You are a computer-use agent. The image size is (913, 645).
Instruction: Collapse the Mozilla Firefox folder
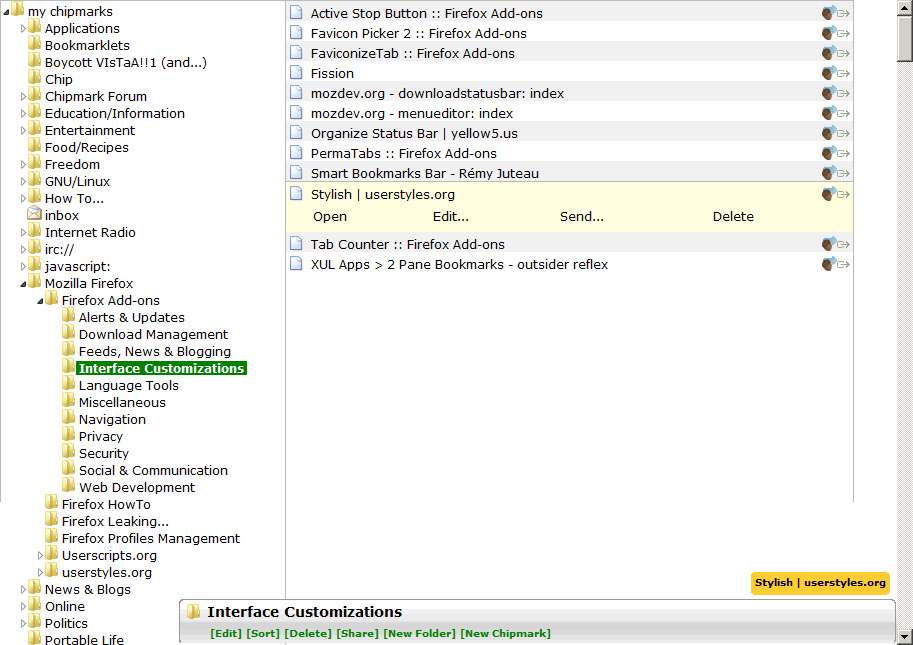tap(23, 284)
